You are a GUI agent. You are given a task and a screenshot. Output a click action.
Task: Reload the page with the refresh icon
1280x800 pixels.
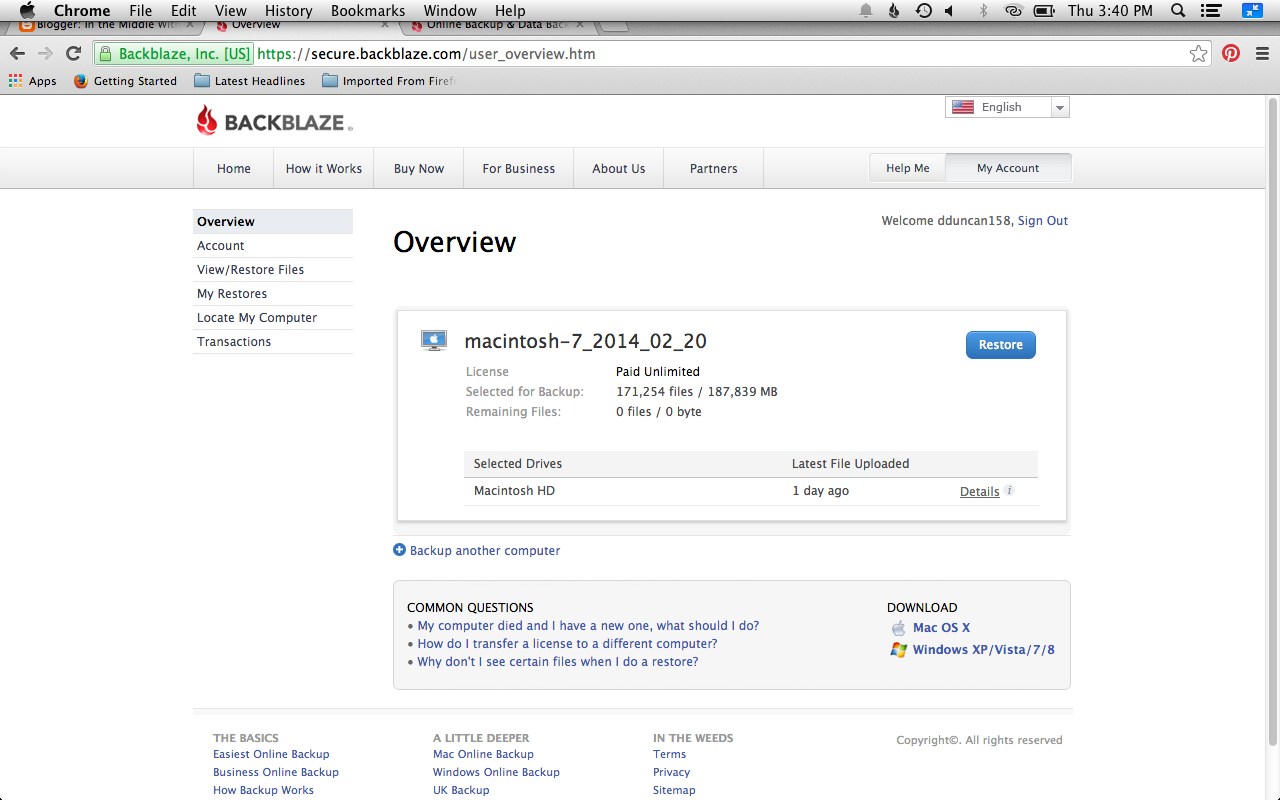73,54
